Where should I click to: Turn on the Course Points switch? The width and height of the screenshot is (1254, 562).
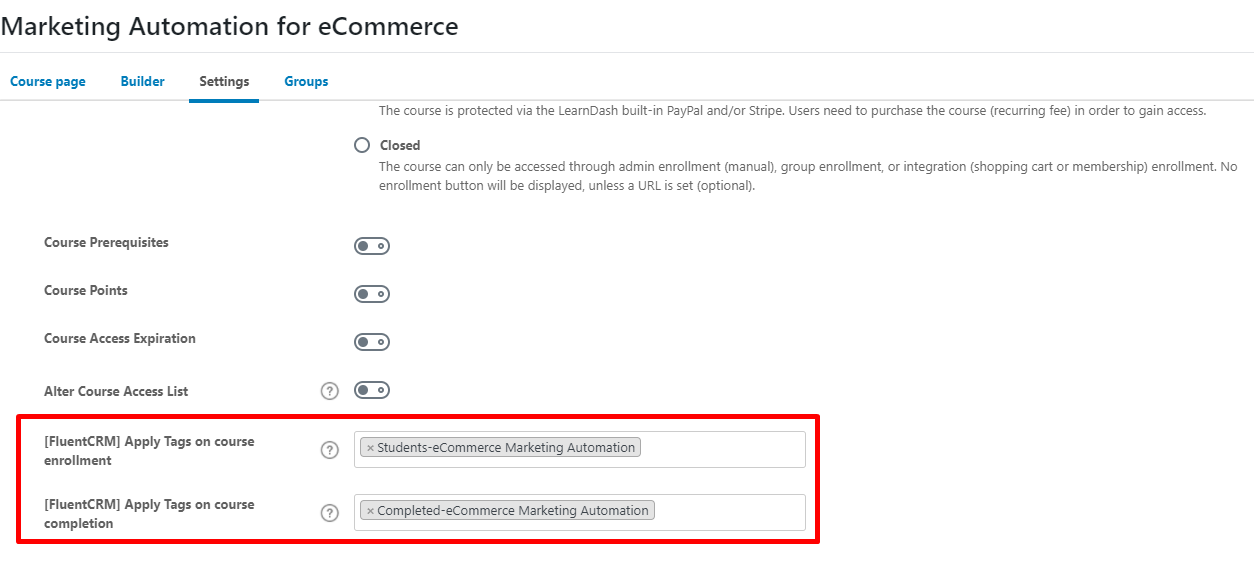coord(371,294)
